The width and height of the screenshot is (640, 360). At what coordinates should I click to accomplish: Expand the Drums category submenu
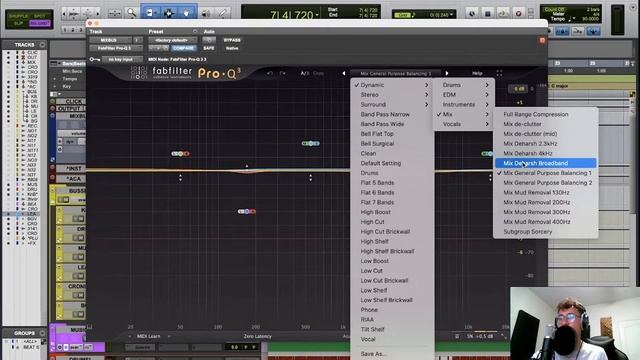464,85
